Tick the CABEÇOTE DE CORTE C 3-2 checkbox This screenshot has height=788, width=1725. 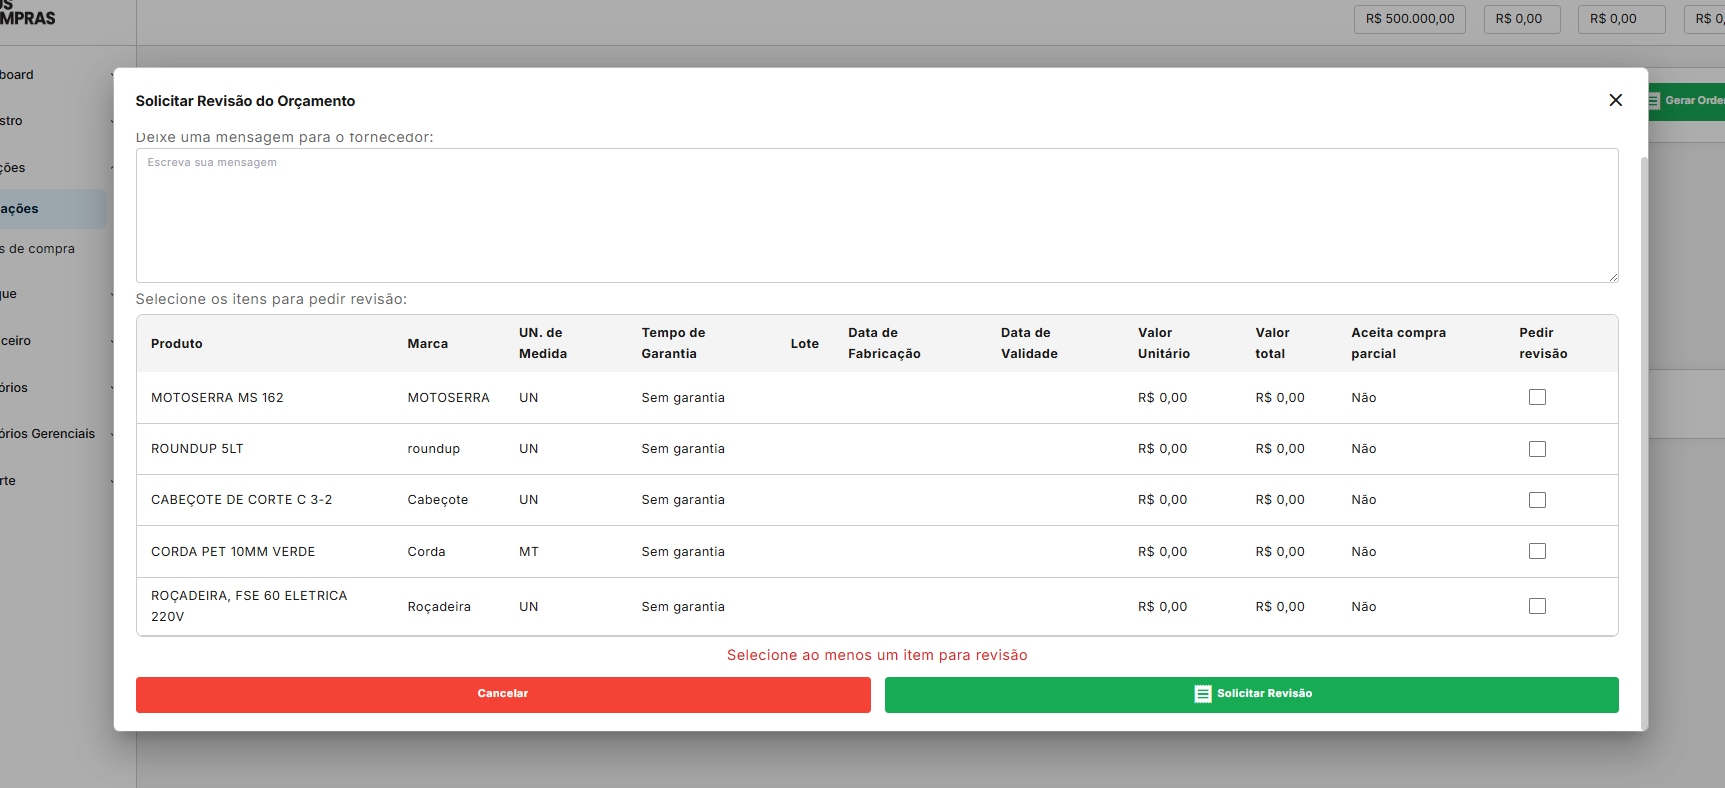click(1537, 500)
